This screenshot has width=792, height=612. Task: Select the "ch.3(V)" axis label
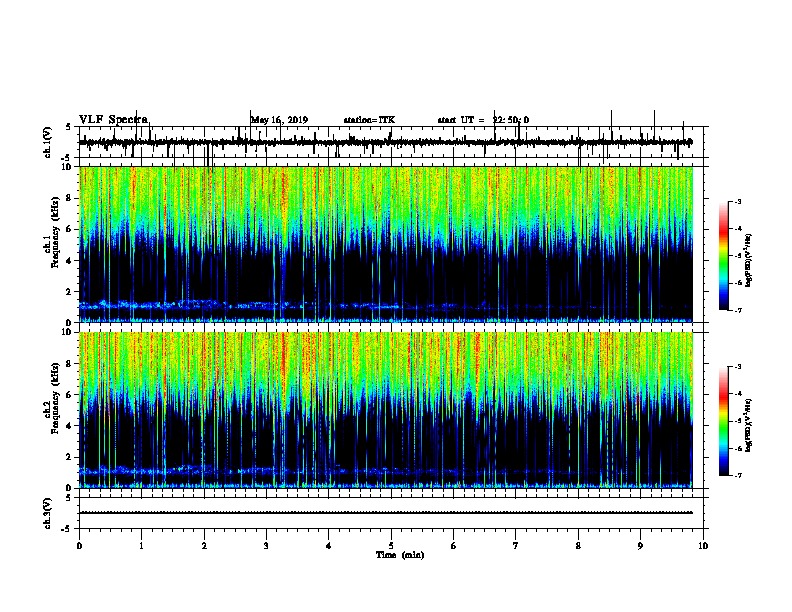(47, 513)
